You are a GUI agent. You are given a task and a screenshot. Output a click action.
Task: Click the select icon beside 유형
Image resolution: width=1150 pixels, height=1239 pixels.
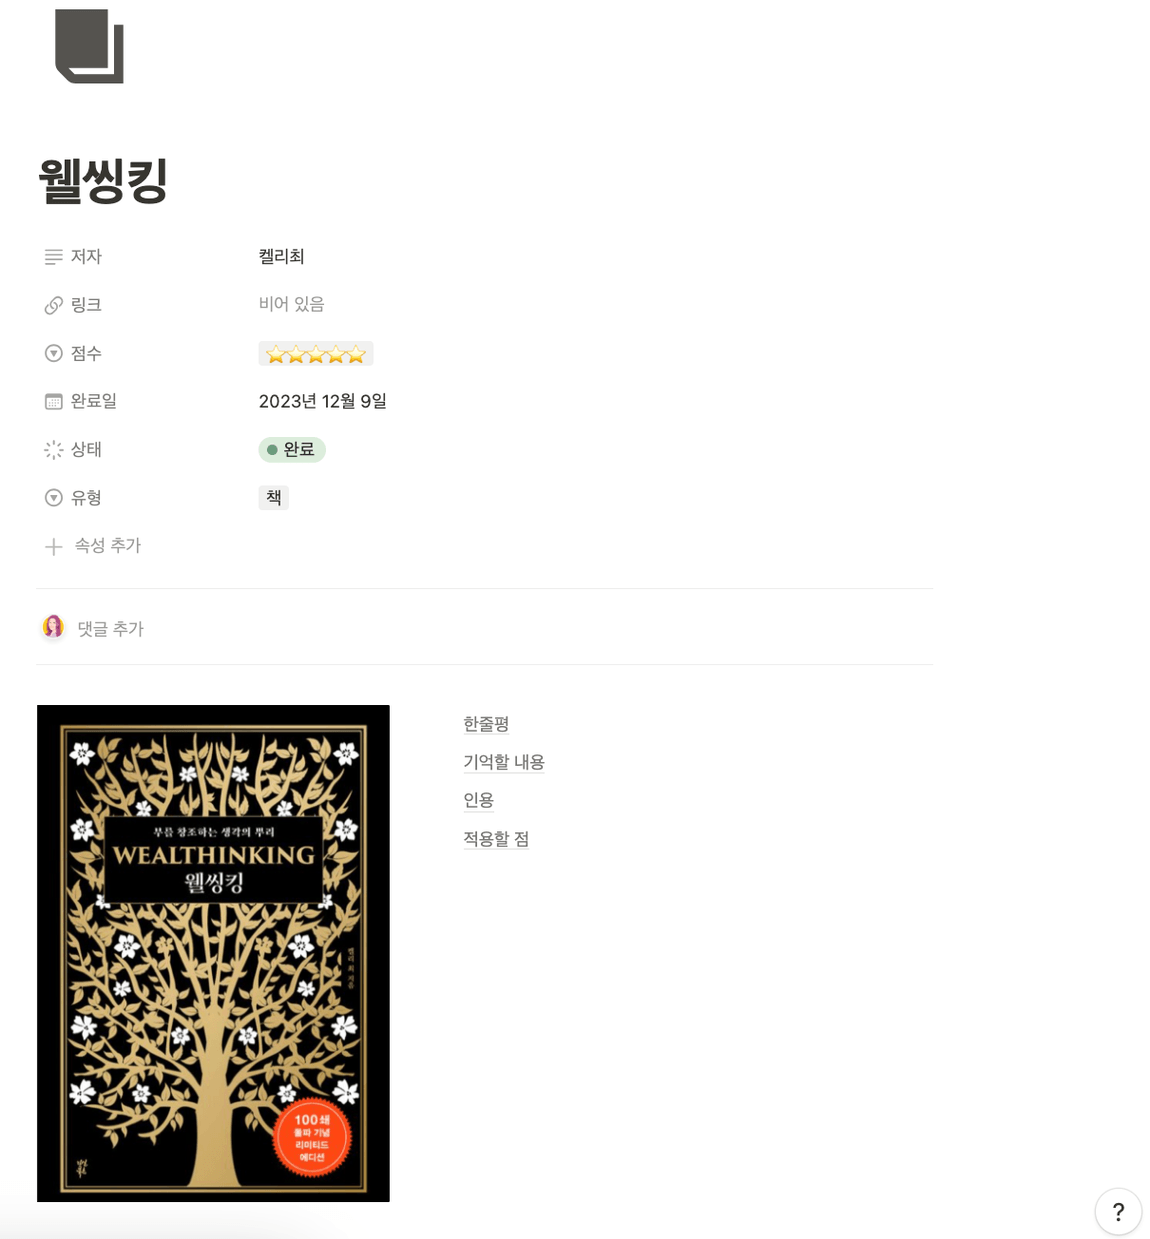(x=54, y=498)
